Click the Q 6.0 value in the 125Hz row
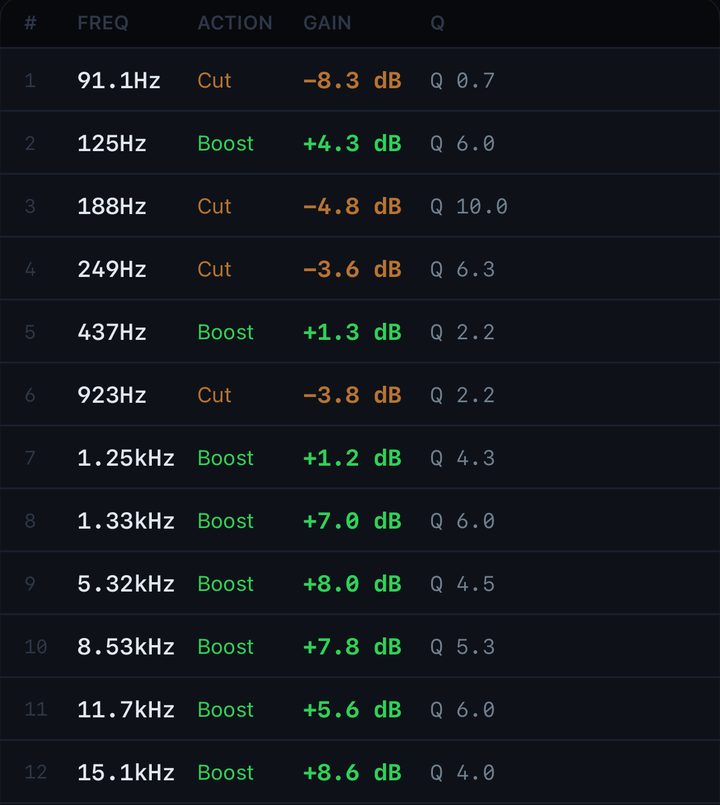 click(x=463, y=144)
